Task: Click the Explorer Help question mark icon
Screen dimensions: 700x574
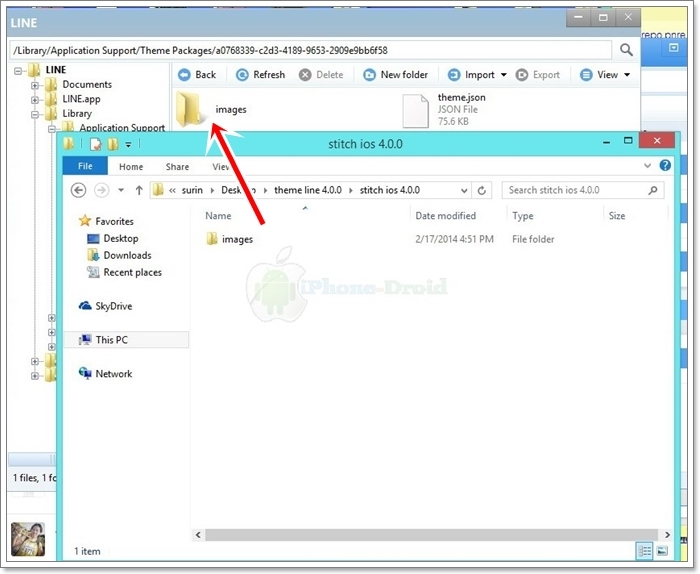Action: coord(665,166)
